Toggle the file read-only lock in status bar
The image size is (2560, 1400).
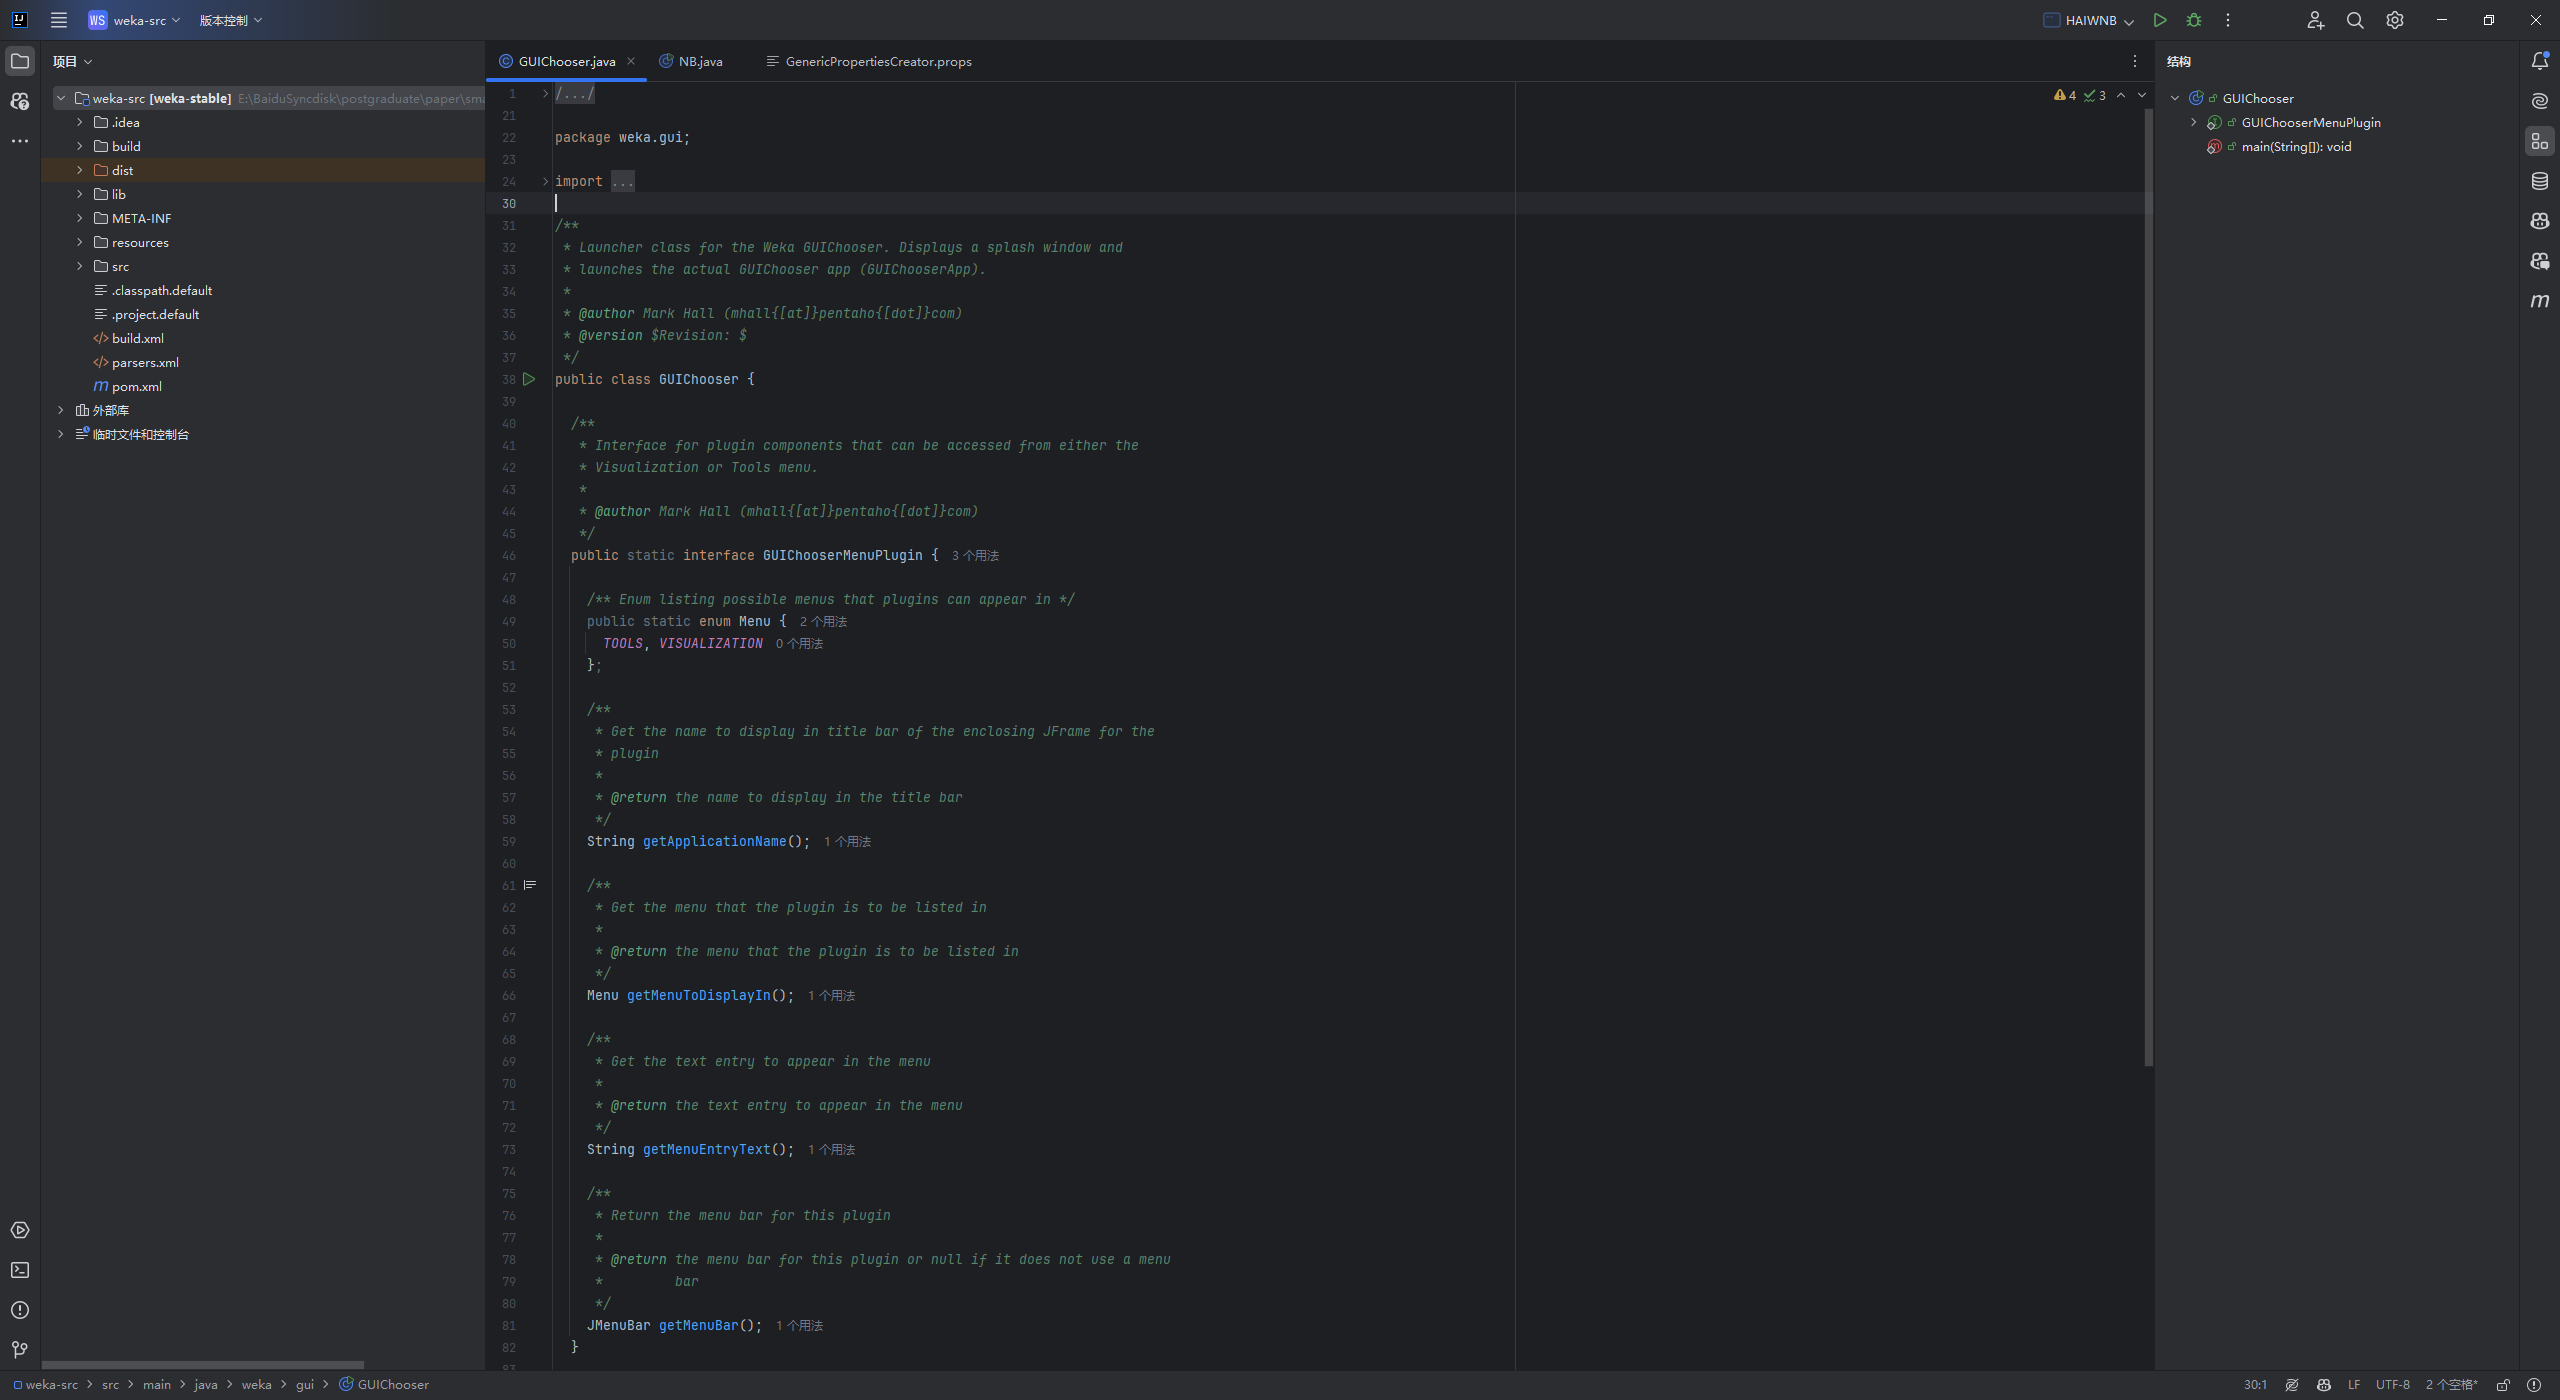[x=2503, y=1385]
